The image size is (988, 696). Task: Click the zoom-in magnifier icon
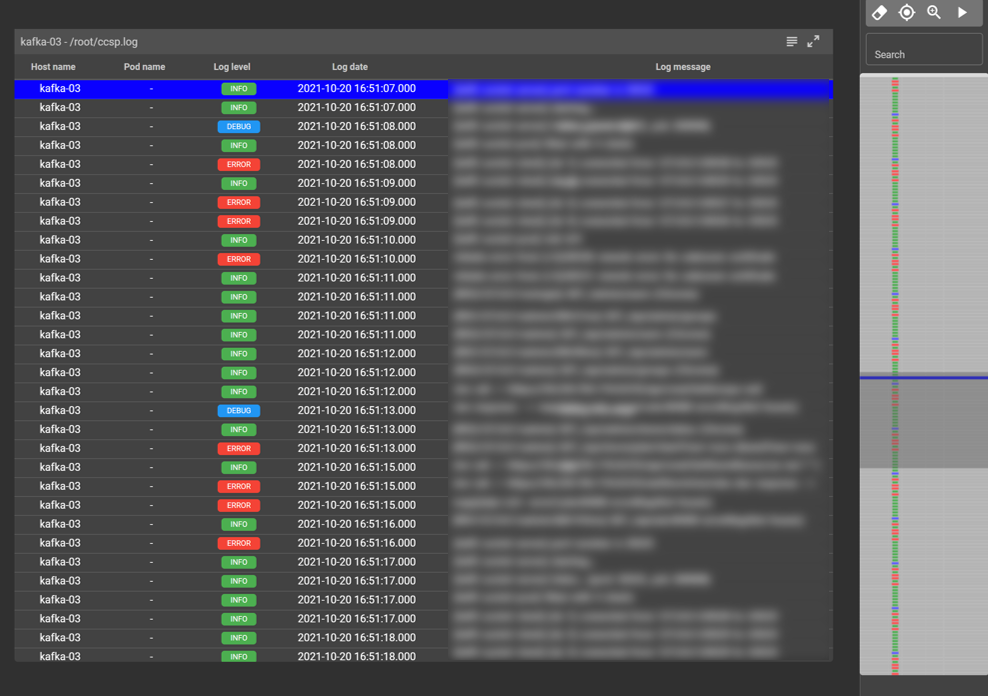(x=934, y=13)
